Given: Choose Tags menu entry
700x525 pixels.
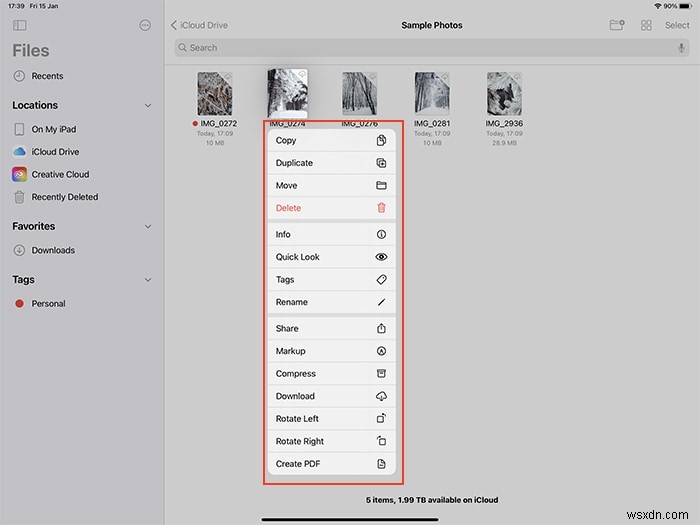Looking at the screenshot, I should (x=332, y=279).
